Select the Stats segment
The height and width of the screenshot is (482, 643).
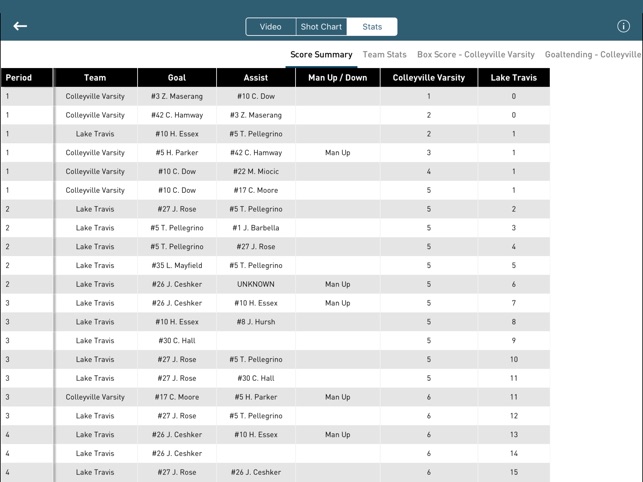pos(372,27)
